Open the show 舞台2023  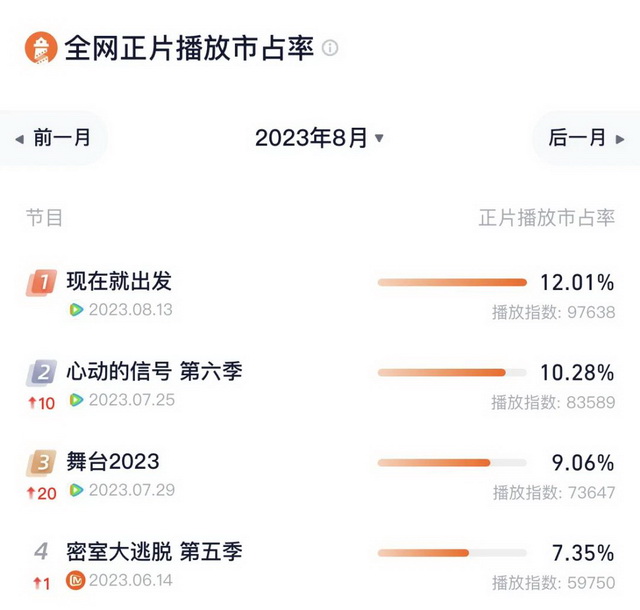click(x=113, y=462)
